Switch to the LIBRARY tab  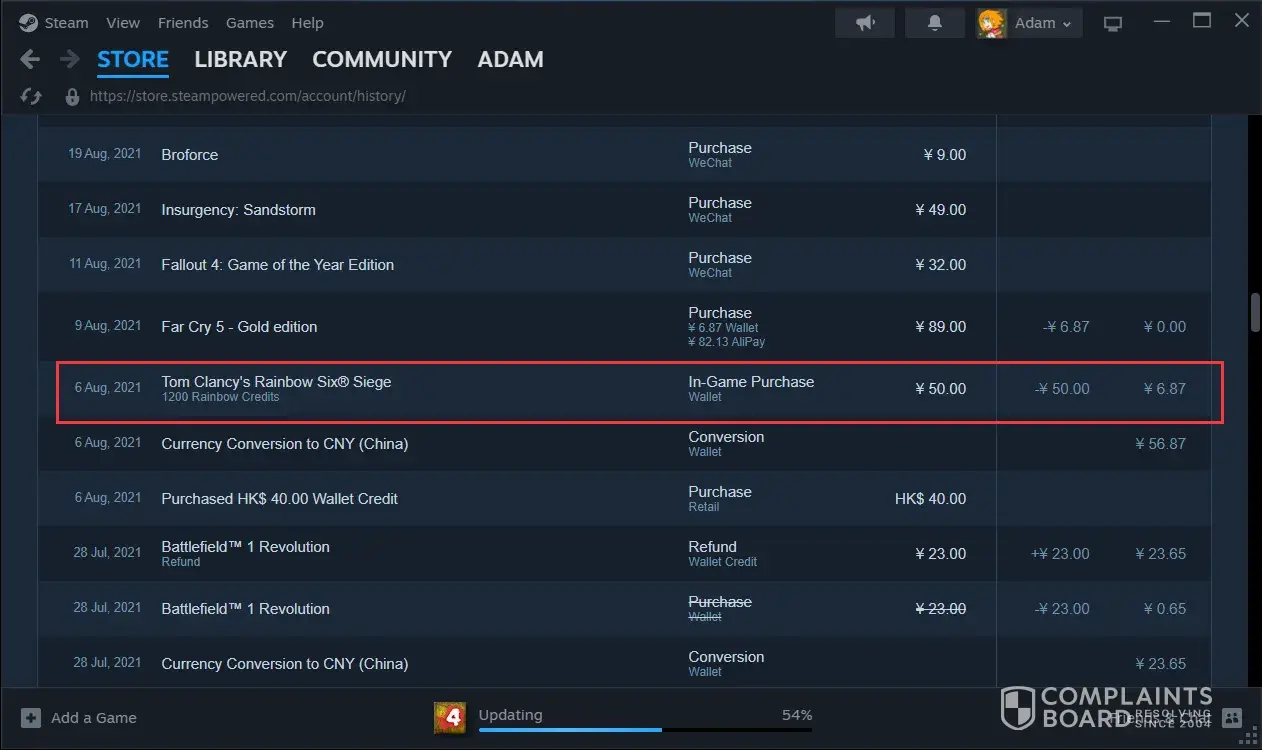coord(240,60)
